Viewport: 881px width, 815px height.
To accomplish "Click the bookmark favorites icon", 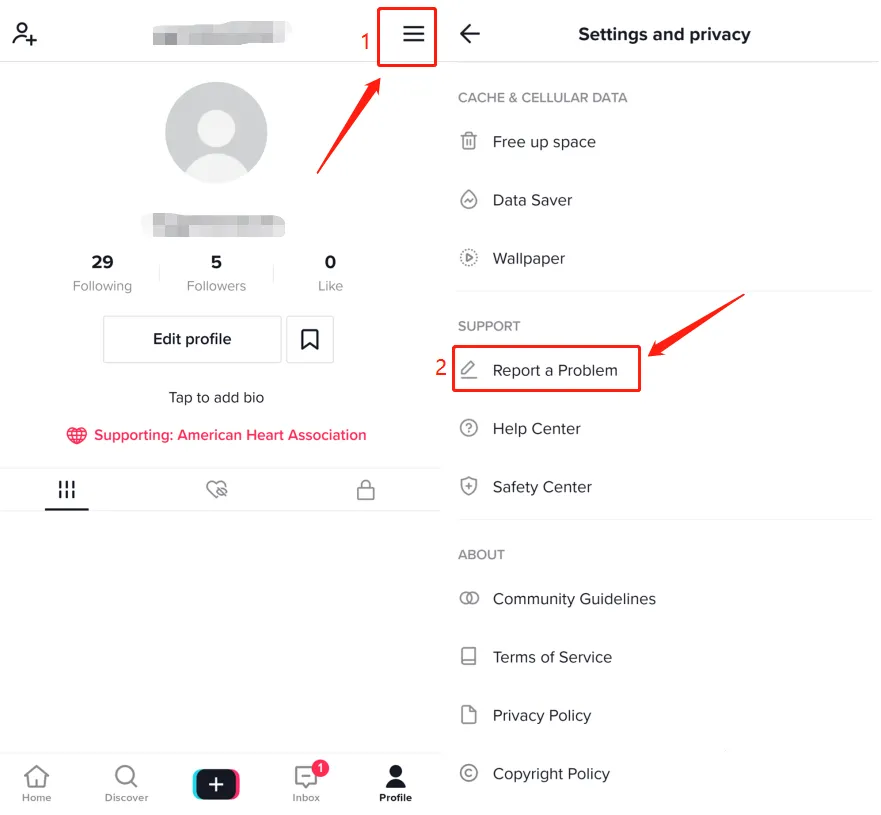I will [310, 339].
